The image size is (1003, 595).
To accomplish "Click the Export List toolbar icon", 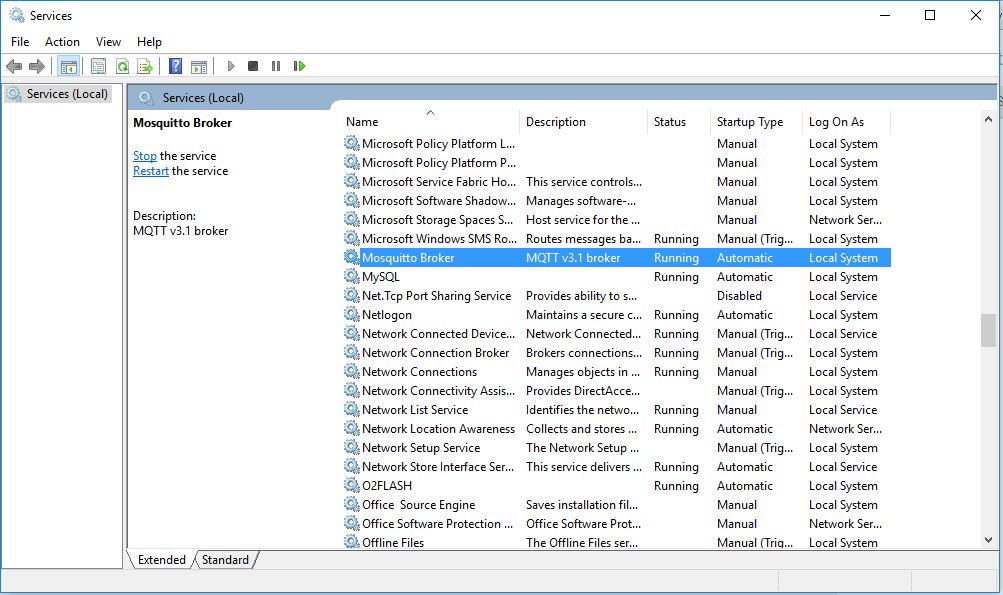I will pos(145,67).
